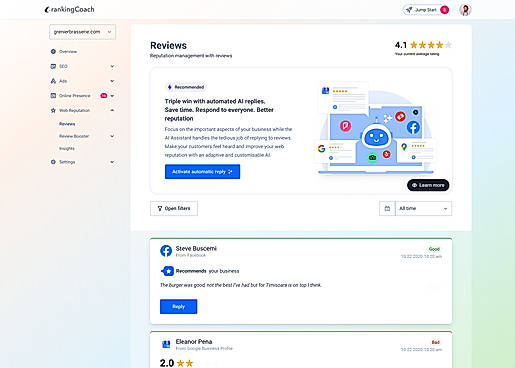Click the Reviews page heading
The width and height of the screenshot is (515, 368).
point(168,45)
